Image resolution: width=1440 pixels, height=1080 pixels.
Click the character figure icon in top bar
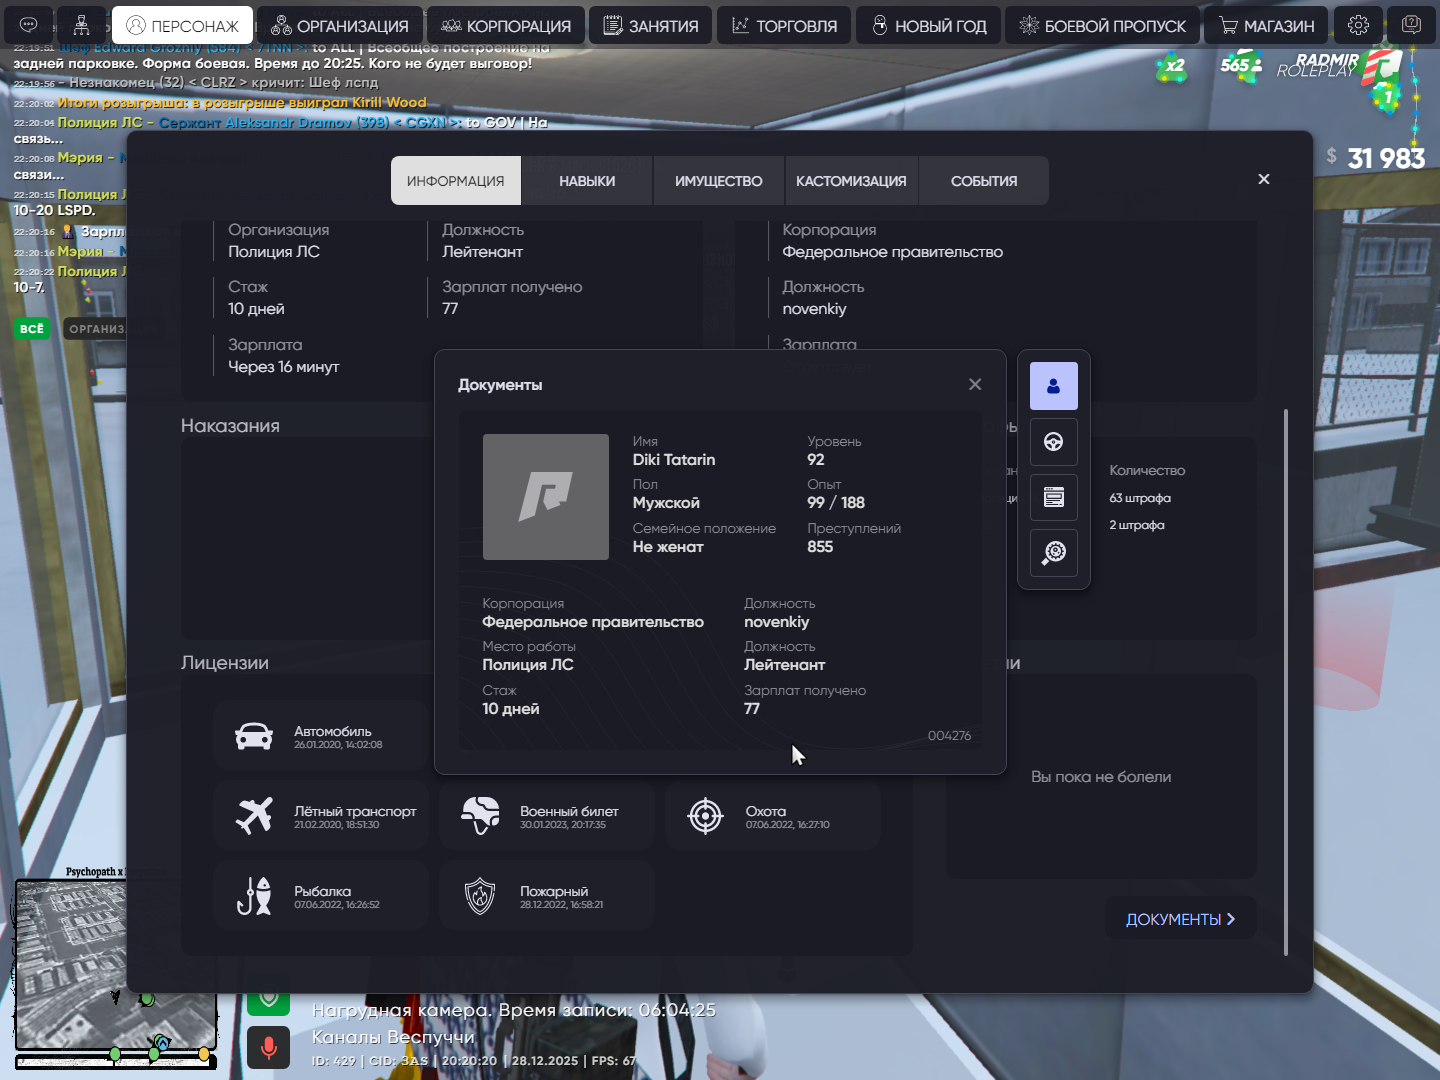point(82,25)
